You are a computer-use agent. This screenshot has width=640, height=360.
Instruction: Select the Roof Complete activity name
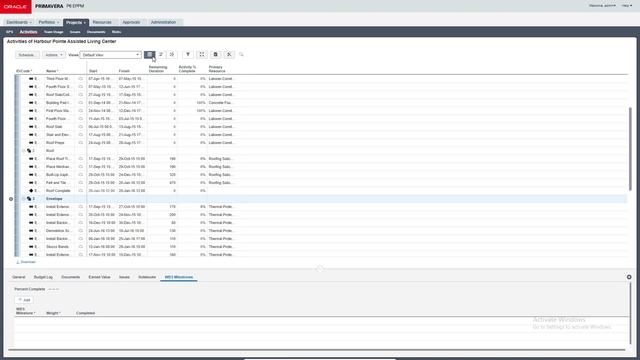(58, 191)
